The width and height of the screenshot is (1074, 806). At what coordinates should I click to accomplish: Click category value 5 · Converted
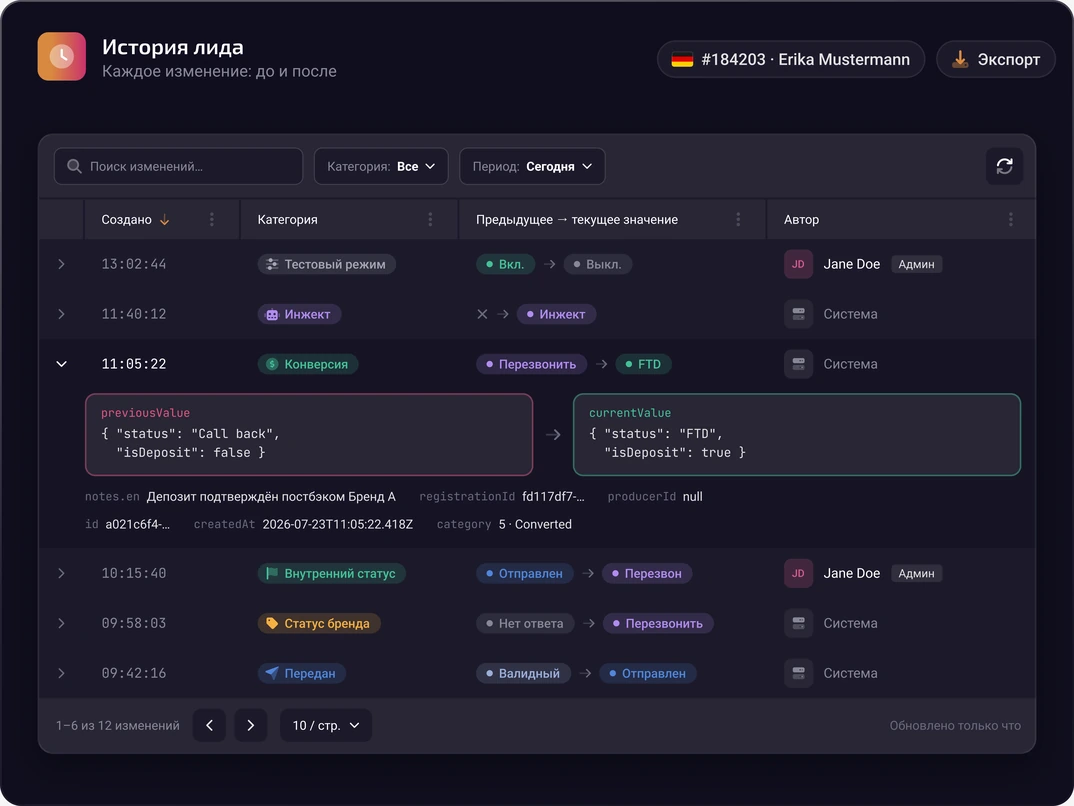point(535,525)
